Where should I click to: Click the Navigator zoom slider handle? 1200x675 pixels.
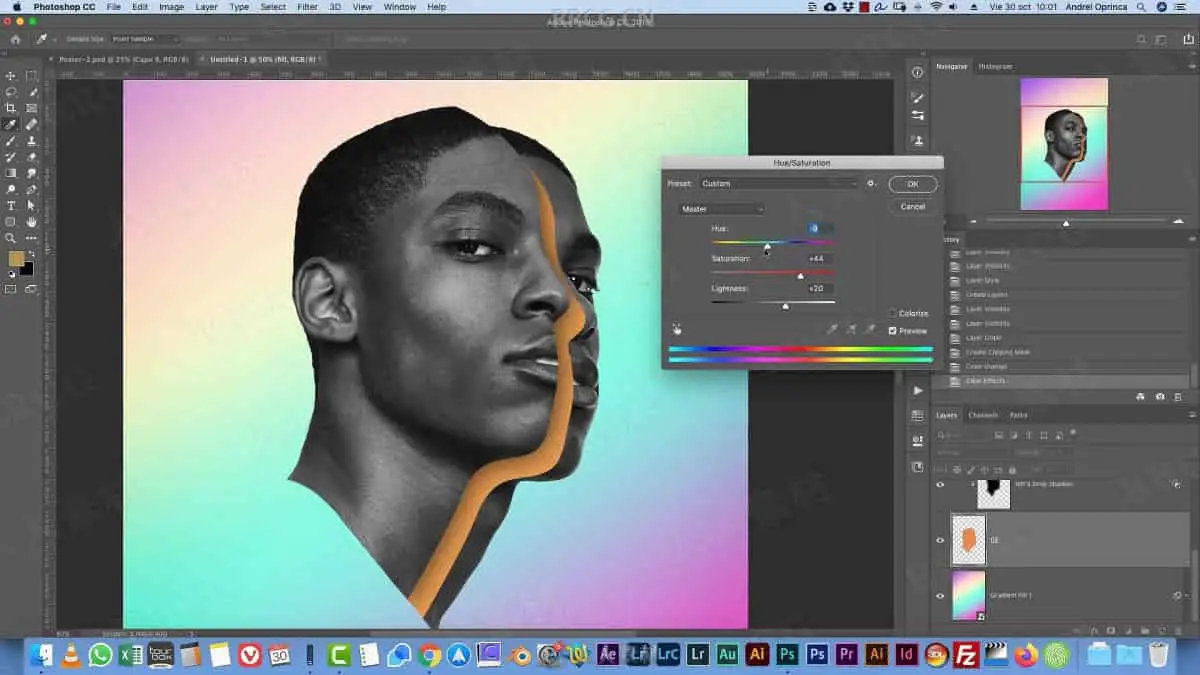click(1066, 223)
